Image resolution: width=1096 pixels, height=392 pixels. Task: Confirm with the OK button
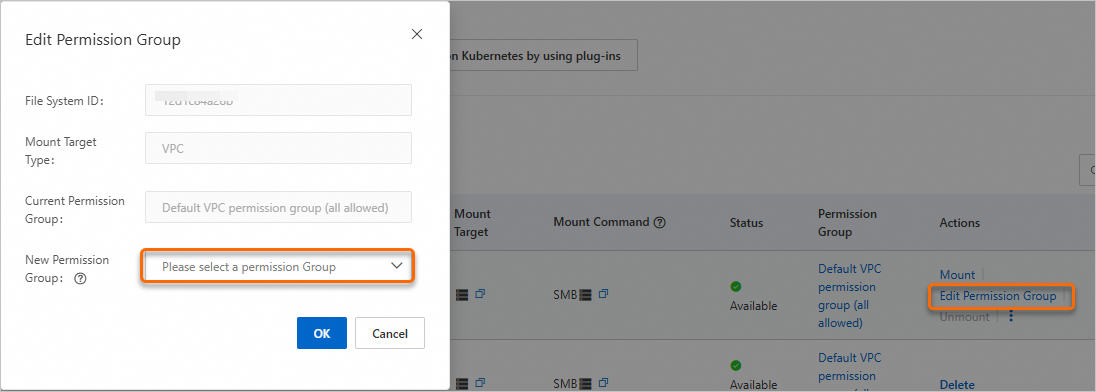click(x=322, y=333)
